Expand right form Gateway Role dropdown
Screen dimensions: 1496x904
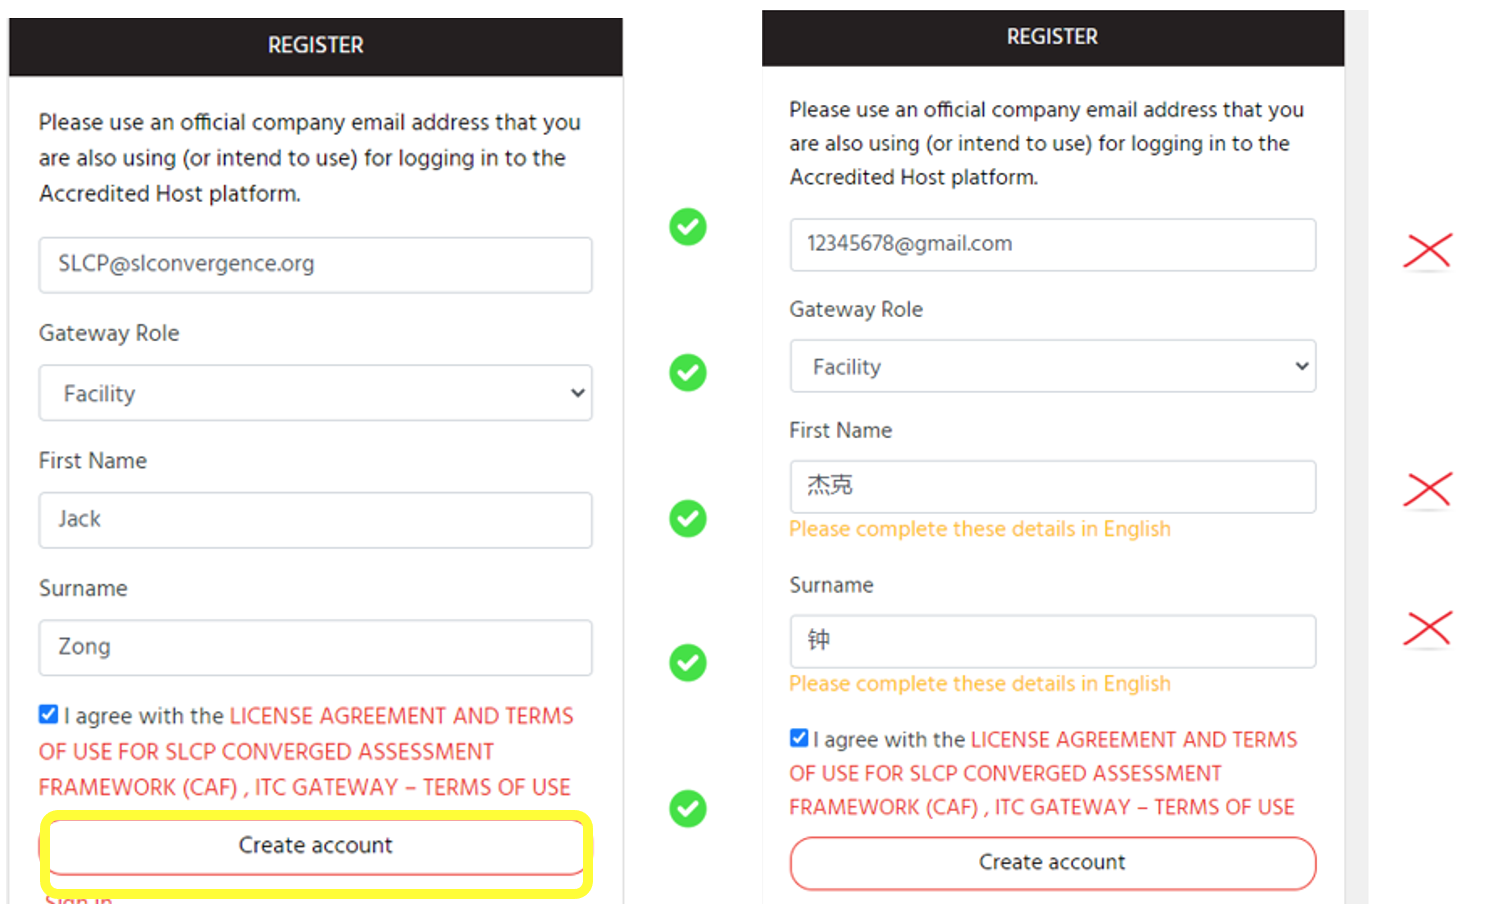[1053, 366]
